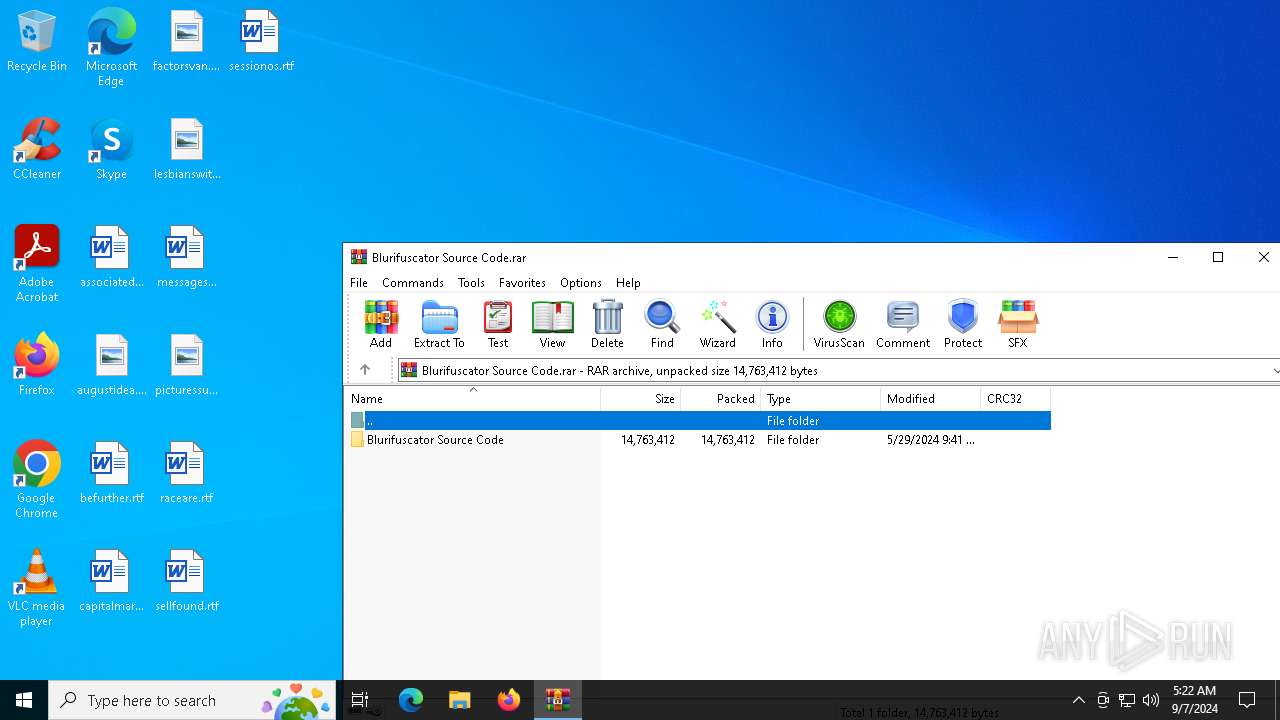Open the Tools menu
This screenshot has width=1280, height=720.
point(471,283)
